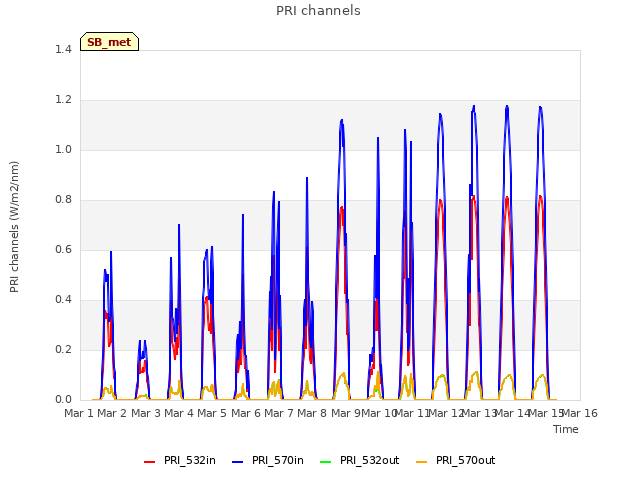
Task: Click the '0.8' y-axis tick label
Action: point(63,200)
